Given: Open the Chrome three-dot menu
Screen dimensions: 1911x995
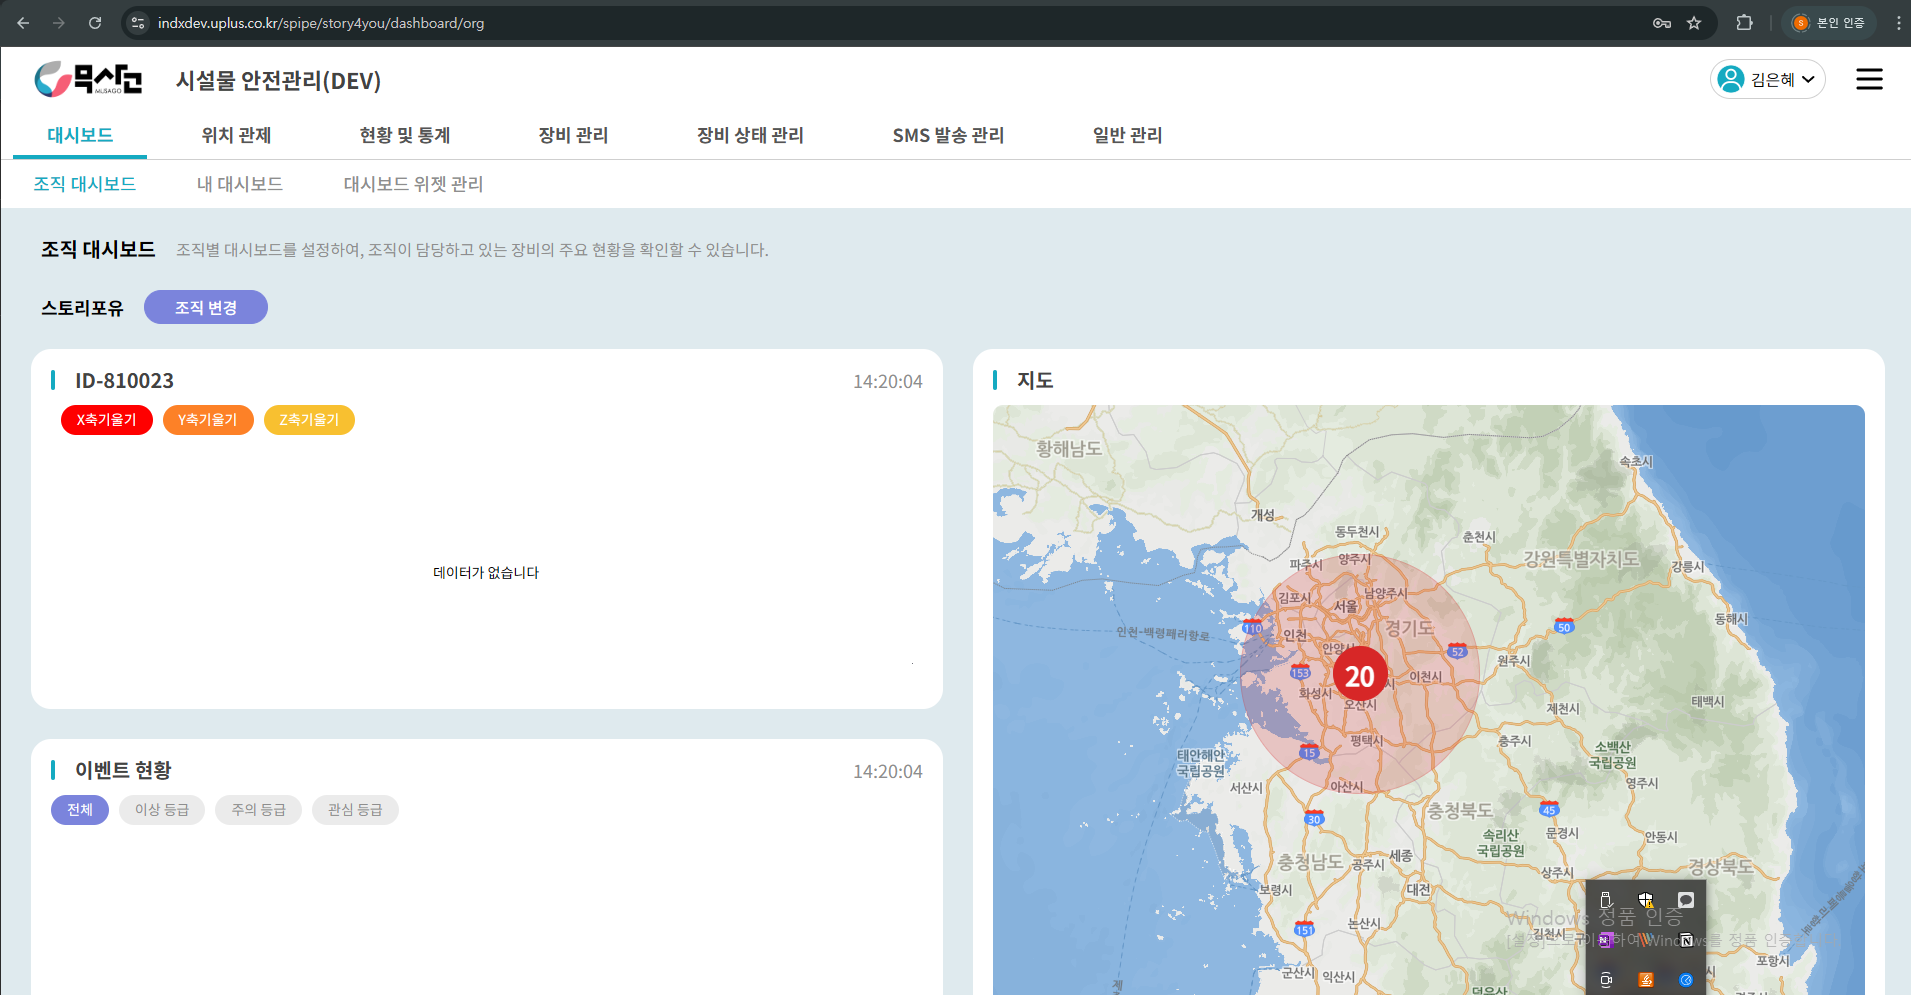Looking at the screenshot, I should coord(1897,23).
